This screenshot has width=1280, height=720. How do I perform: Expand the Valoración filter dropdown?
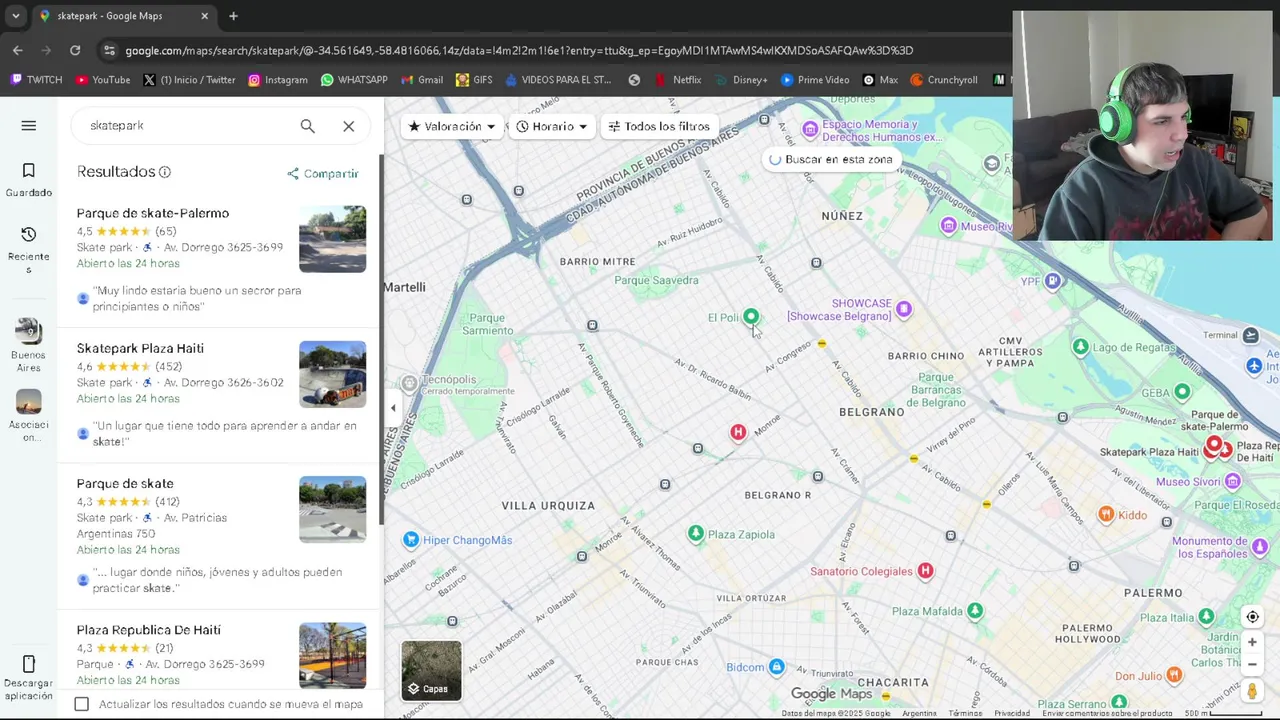[x=452, y=127]
